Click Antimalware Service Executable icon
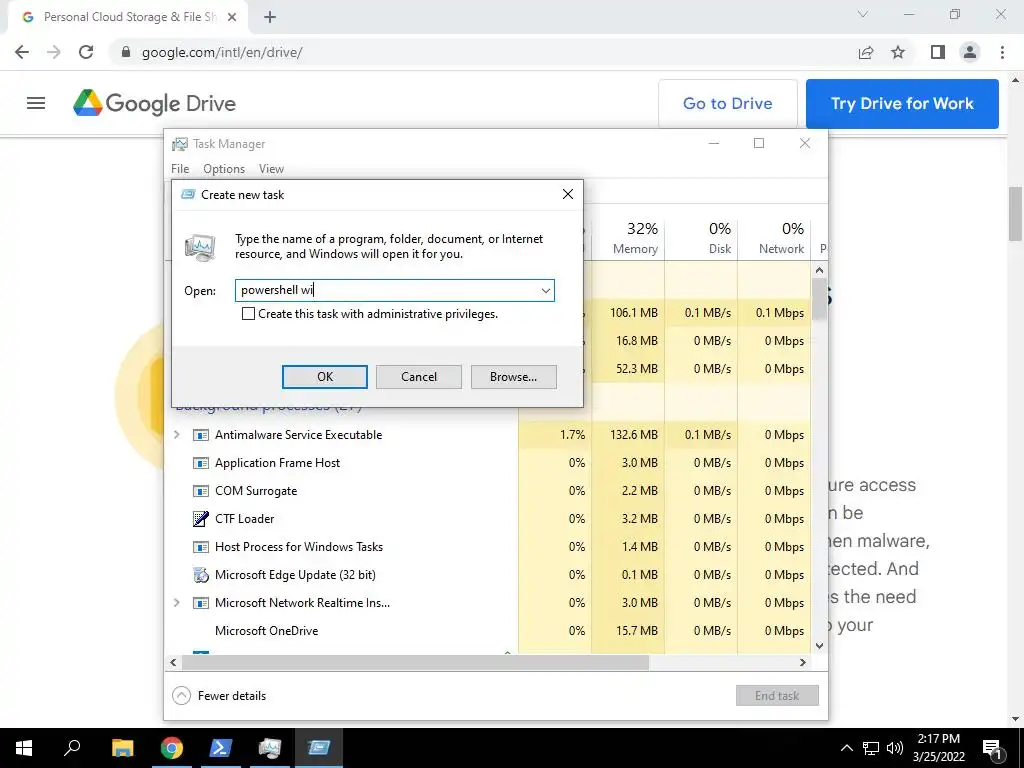 point(200,435)
